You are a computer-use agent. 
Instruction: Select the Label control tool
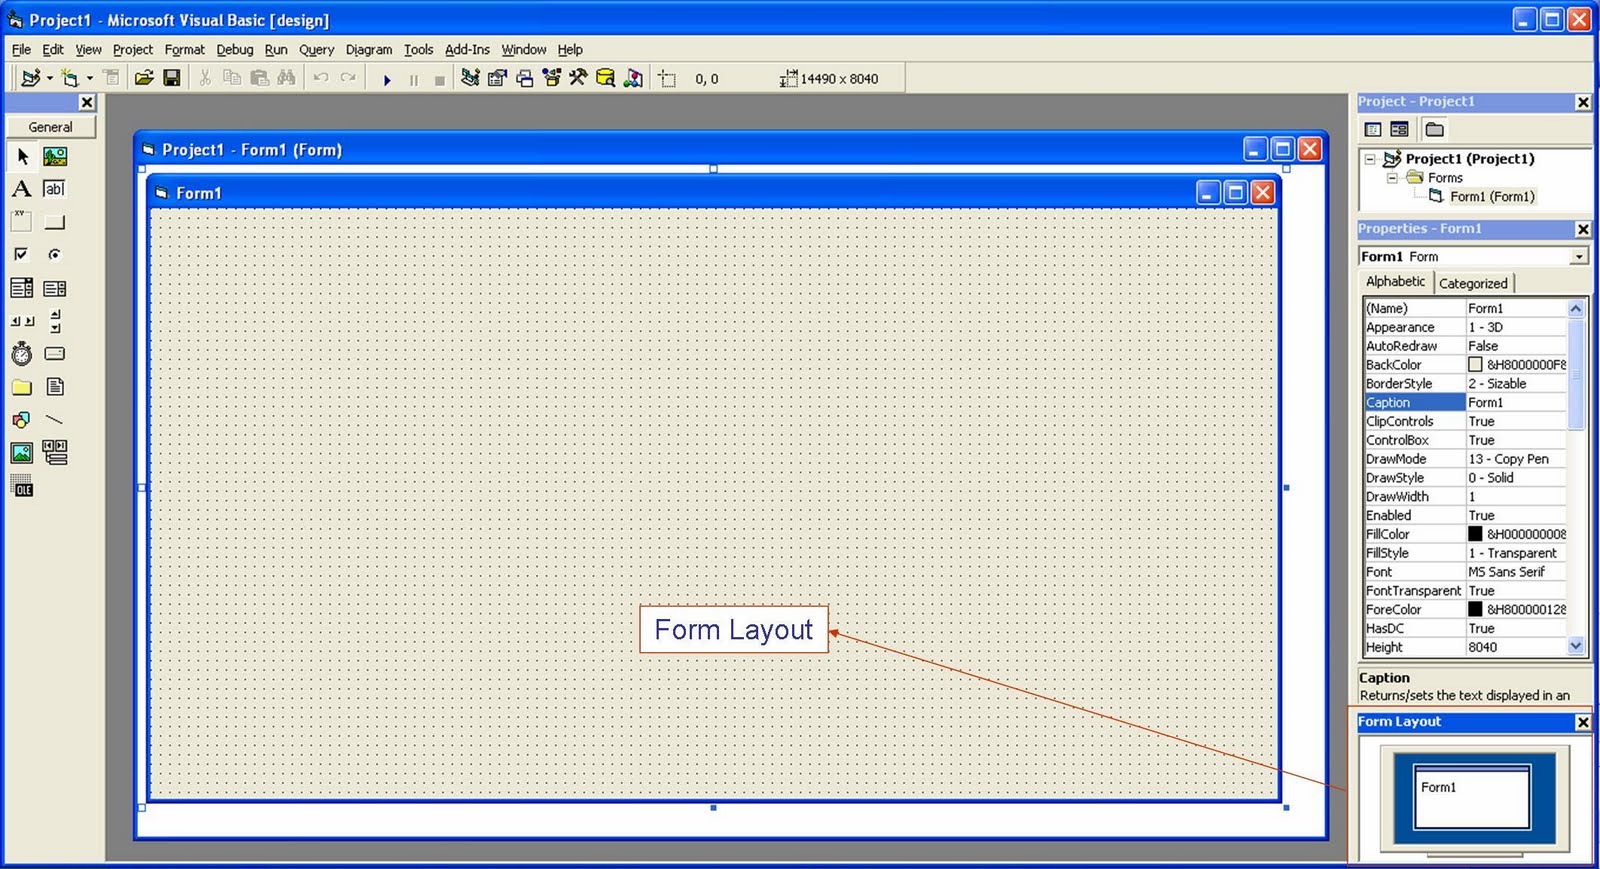pyautogui.click(x=22, y=189)
